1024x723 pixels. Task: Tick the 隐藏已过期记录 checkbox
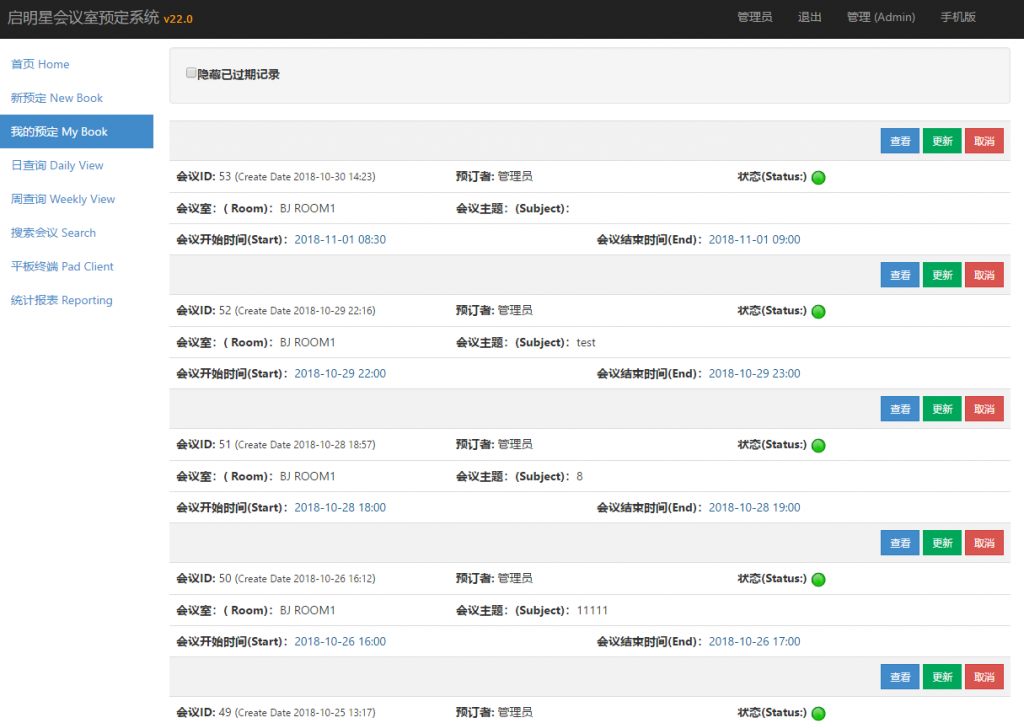(191, 73)
